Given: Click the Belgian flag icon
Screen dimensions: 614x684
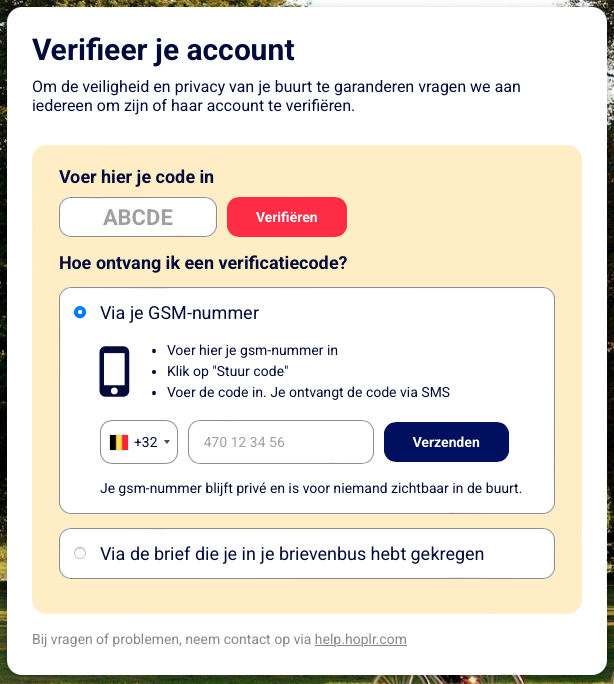Looking at the screenshot, I should 119,442.
